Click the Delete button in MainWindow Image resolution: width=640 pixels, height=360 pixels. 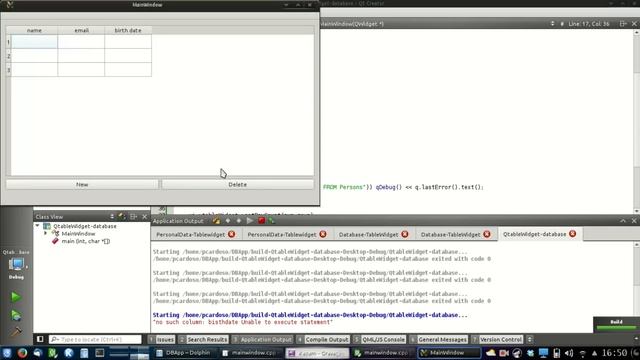click(238, 184)
